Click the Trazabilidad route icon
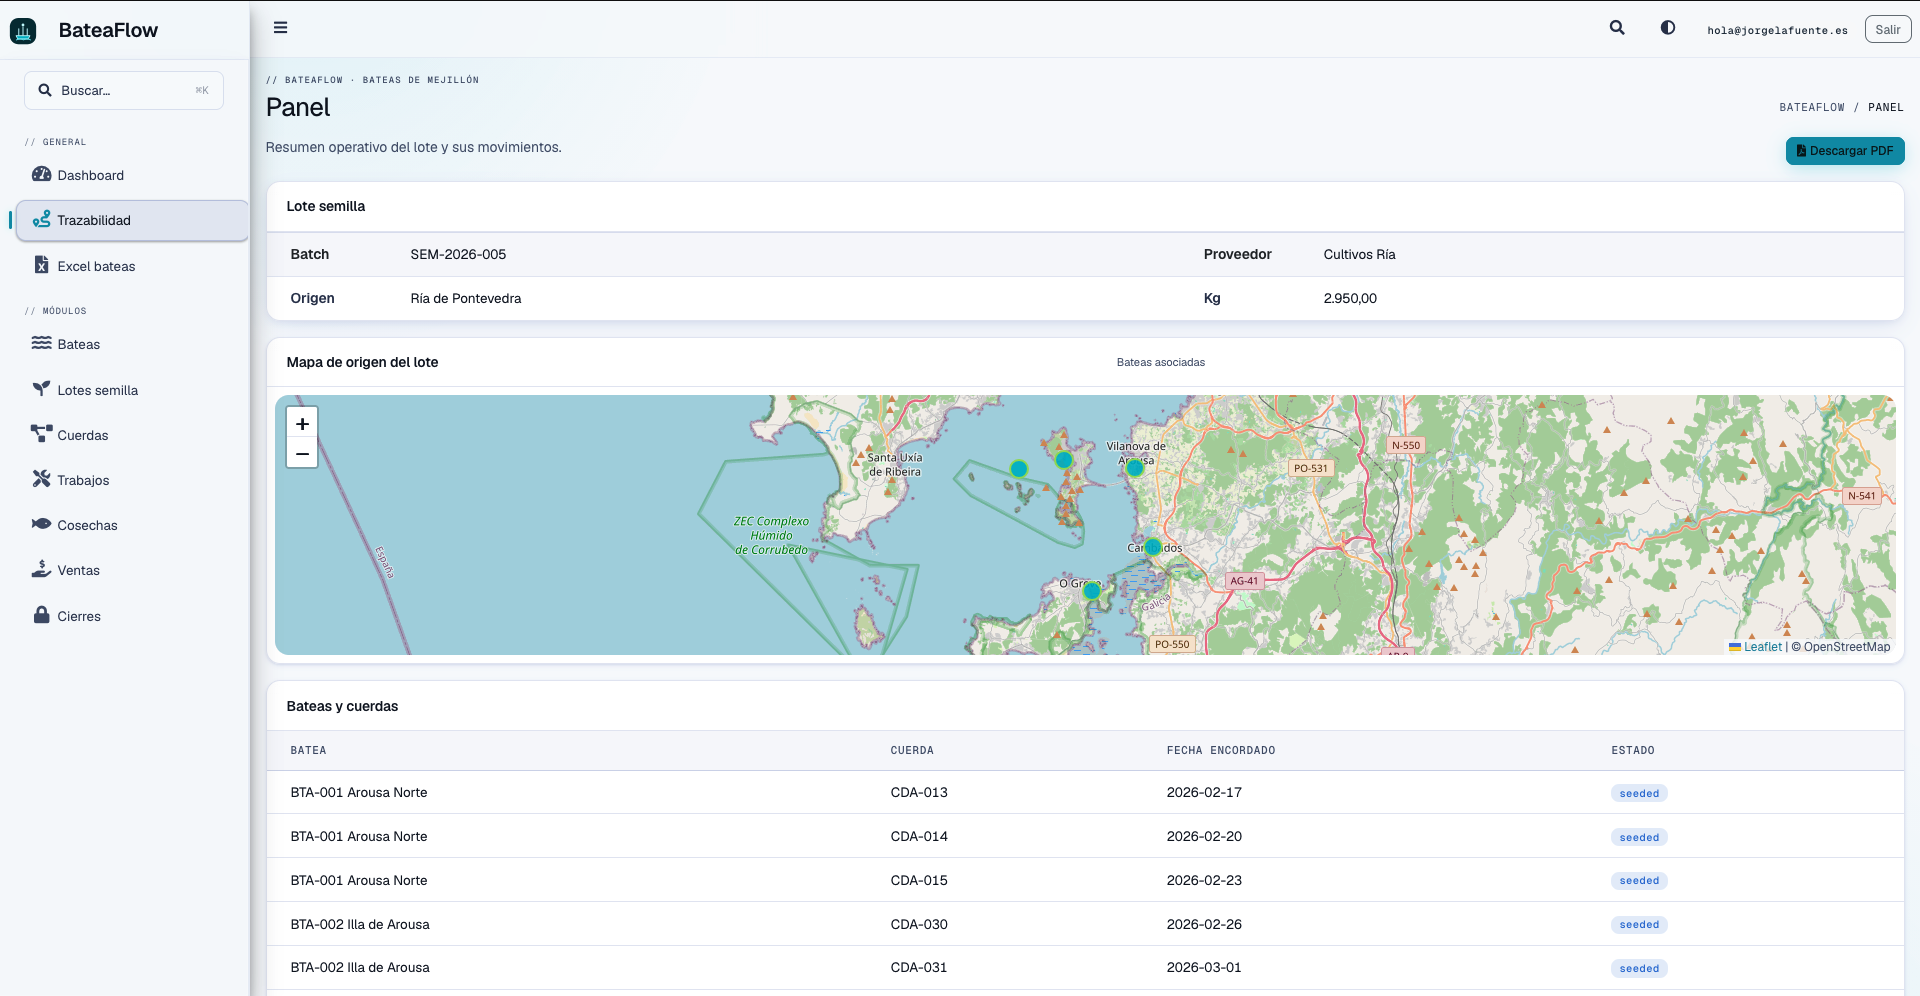1920x996 pixels. (41, 219)
